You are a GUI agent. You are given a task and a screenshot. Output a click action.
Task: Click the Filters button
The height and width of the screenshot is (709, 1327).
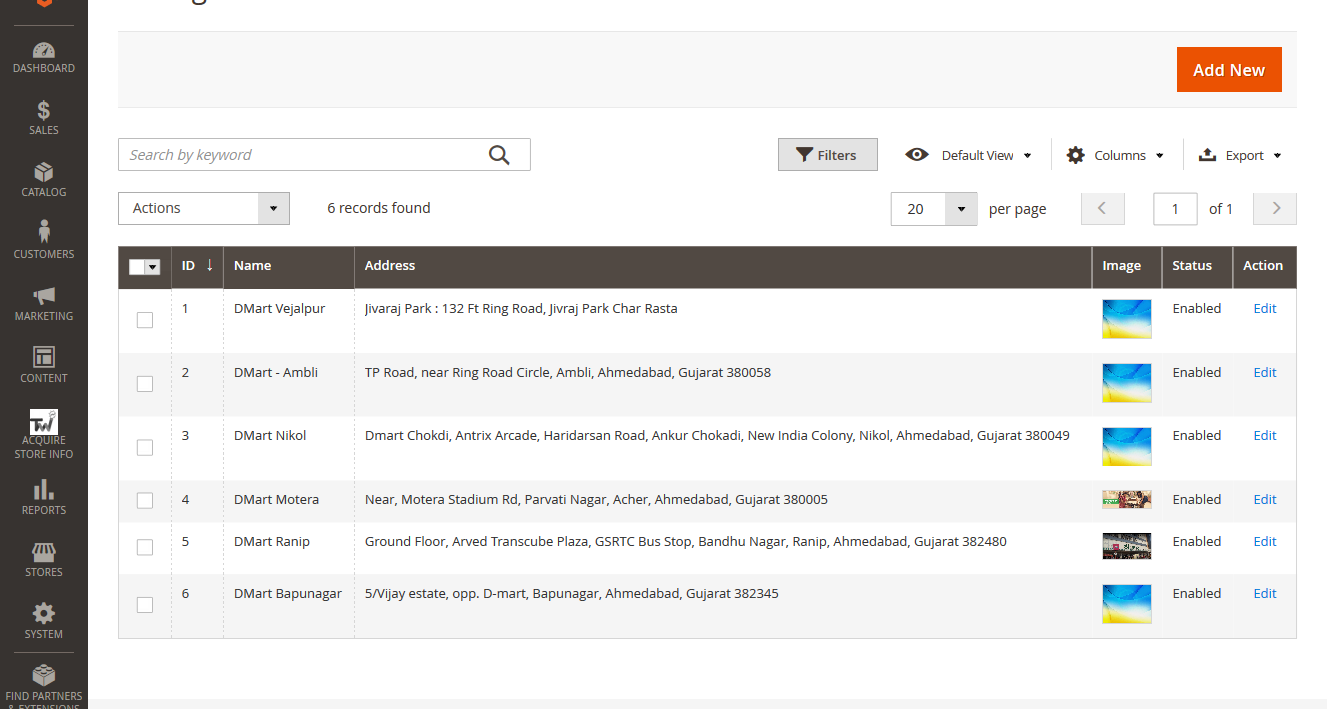[x=828, y=155]
